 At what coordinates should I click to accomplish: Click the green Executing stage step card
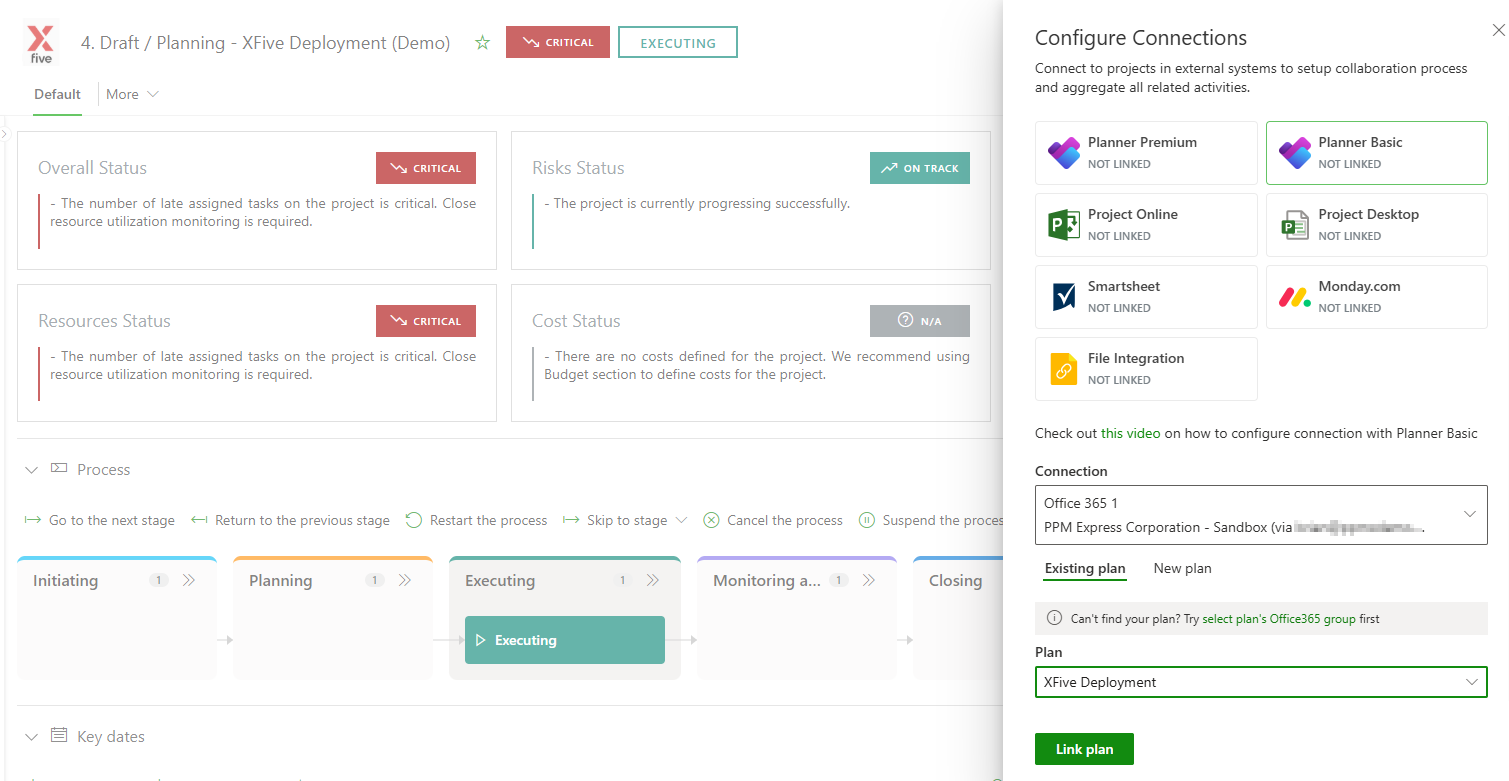(x=565, y=640)
